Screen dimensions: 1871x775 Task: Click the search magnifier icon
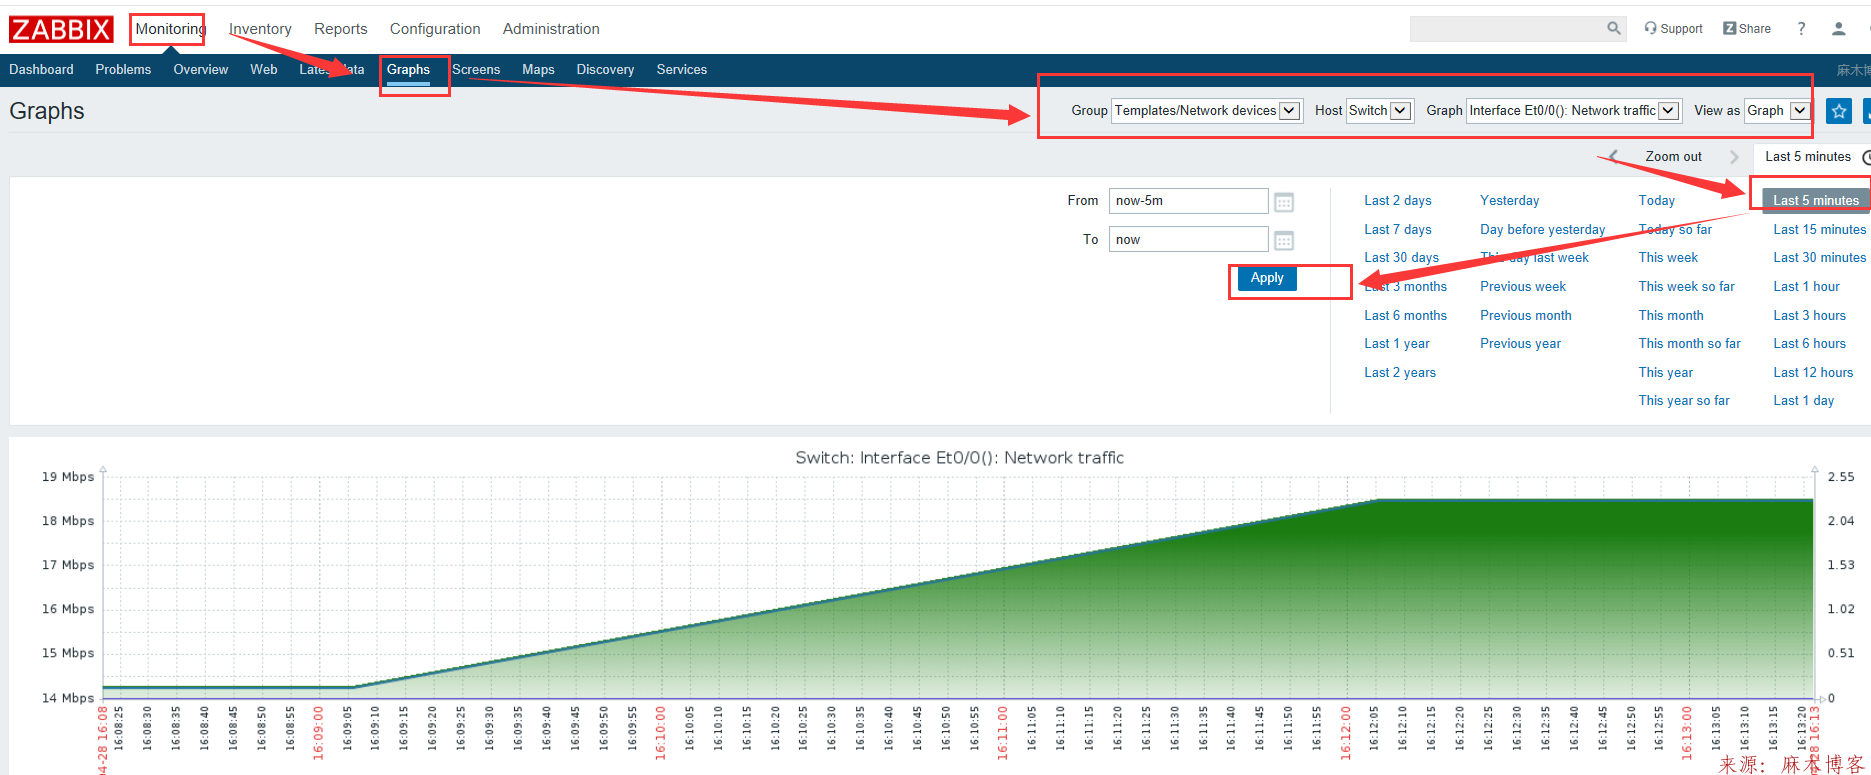tap(1613, 28)
